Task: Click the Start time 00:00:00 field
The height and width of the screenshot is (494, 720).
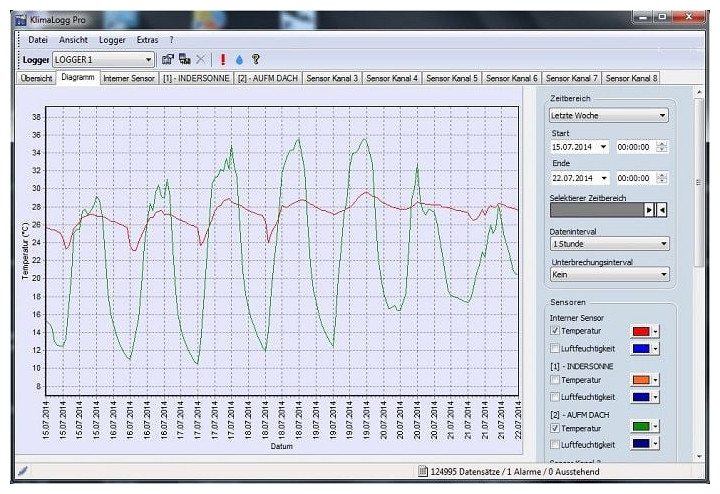Action: pos(635,147)
